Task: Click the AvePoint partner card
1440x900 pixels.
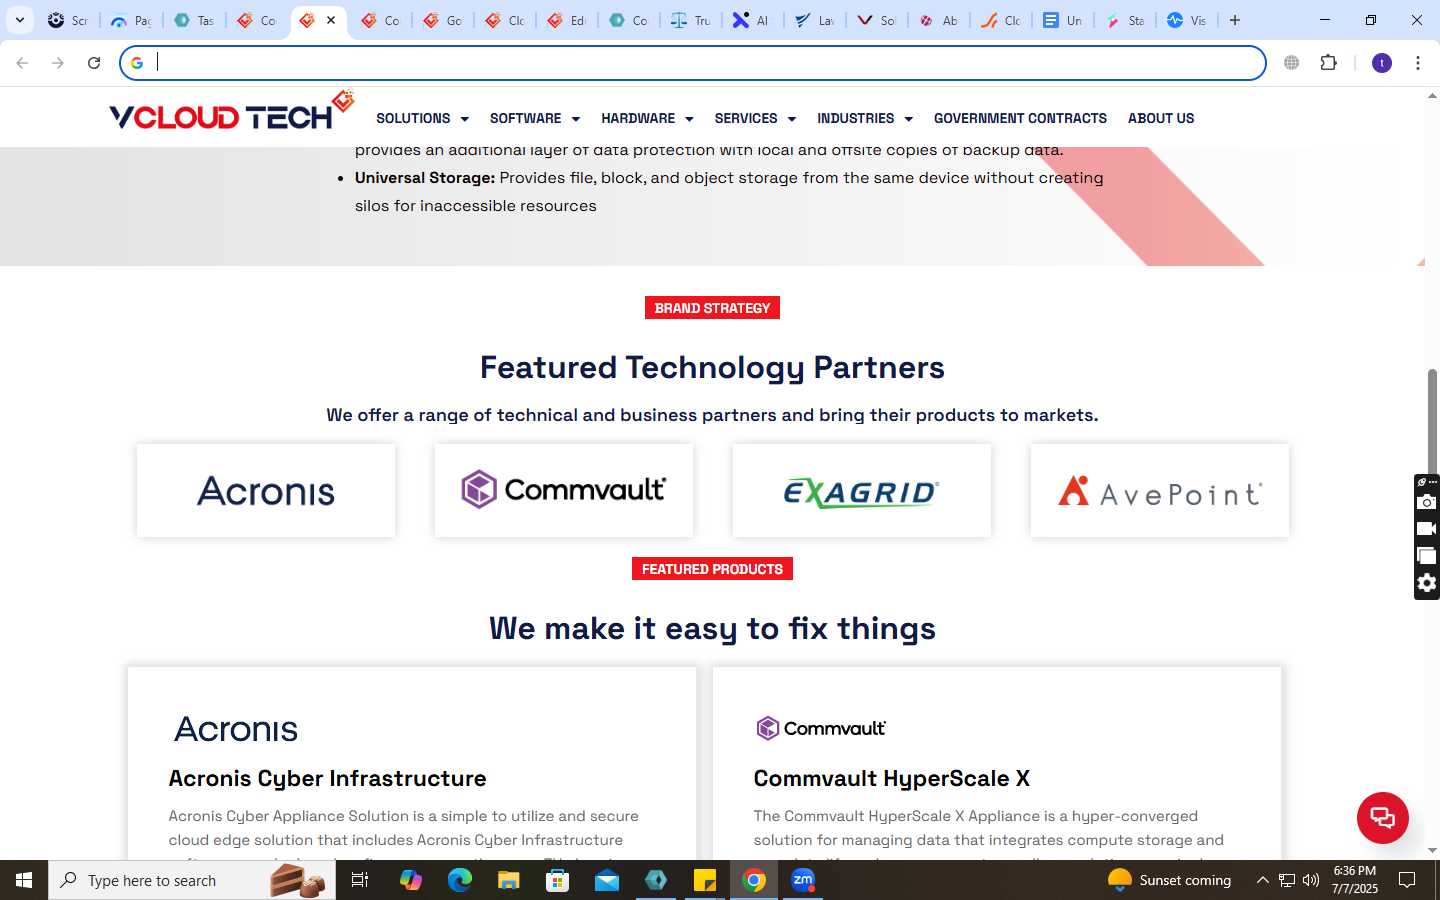Action: 1160,491
